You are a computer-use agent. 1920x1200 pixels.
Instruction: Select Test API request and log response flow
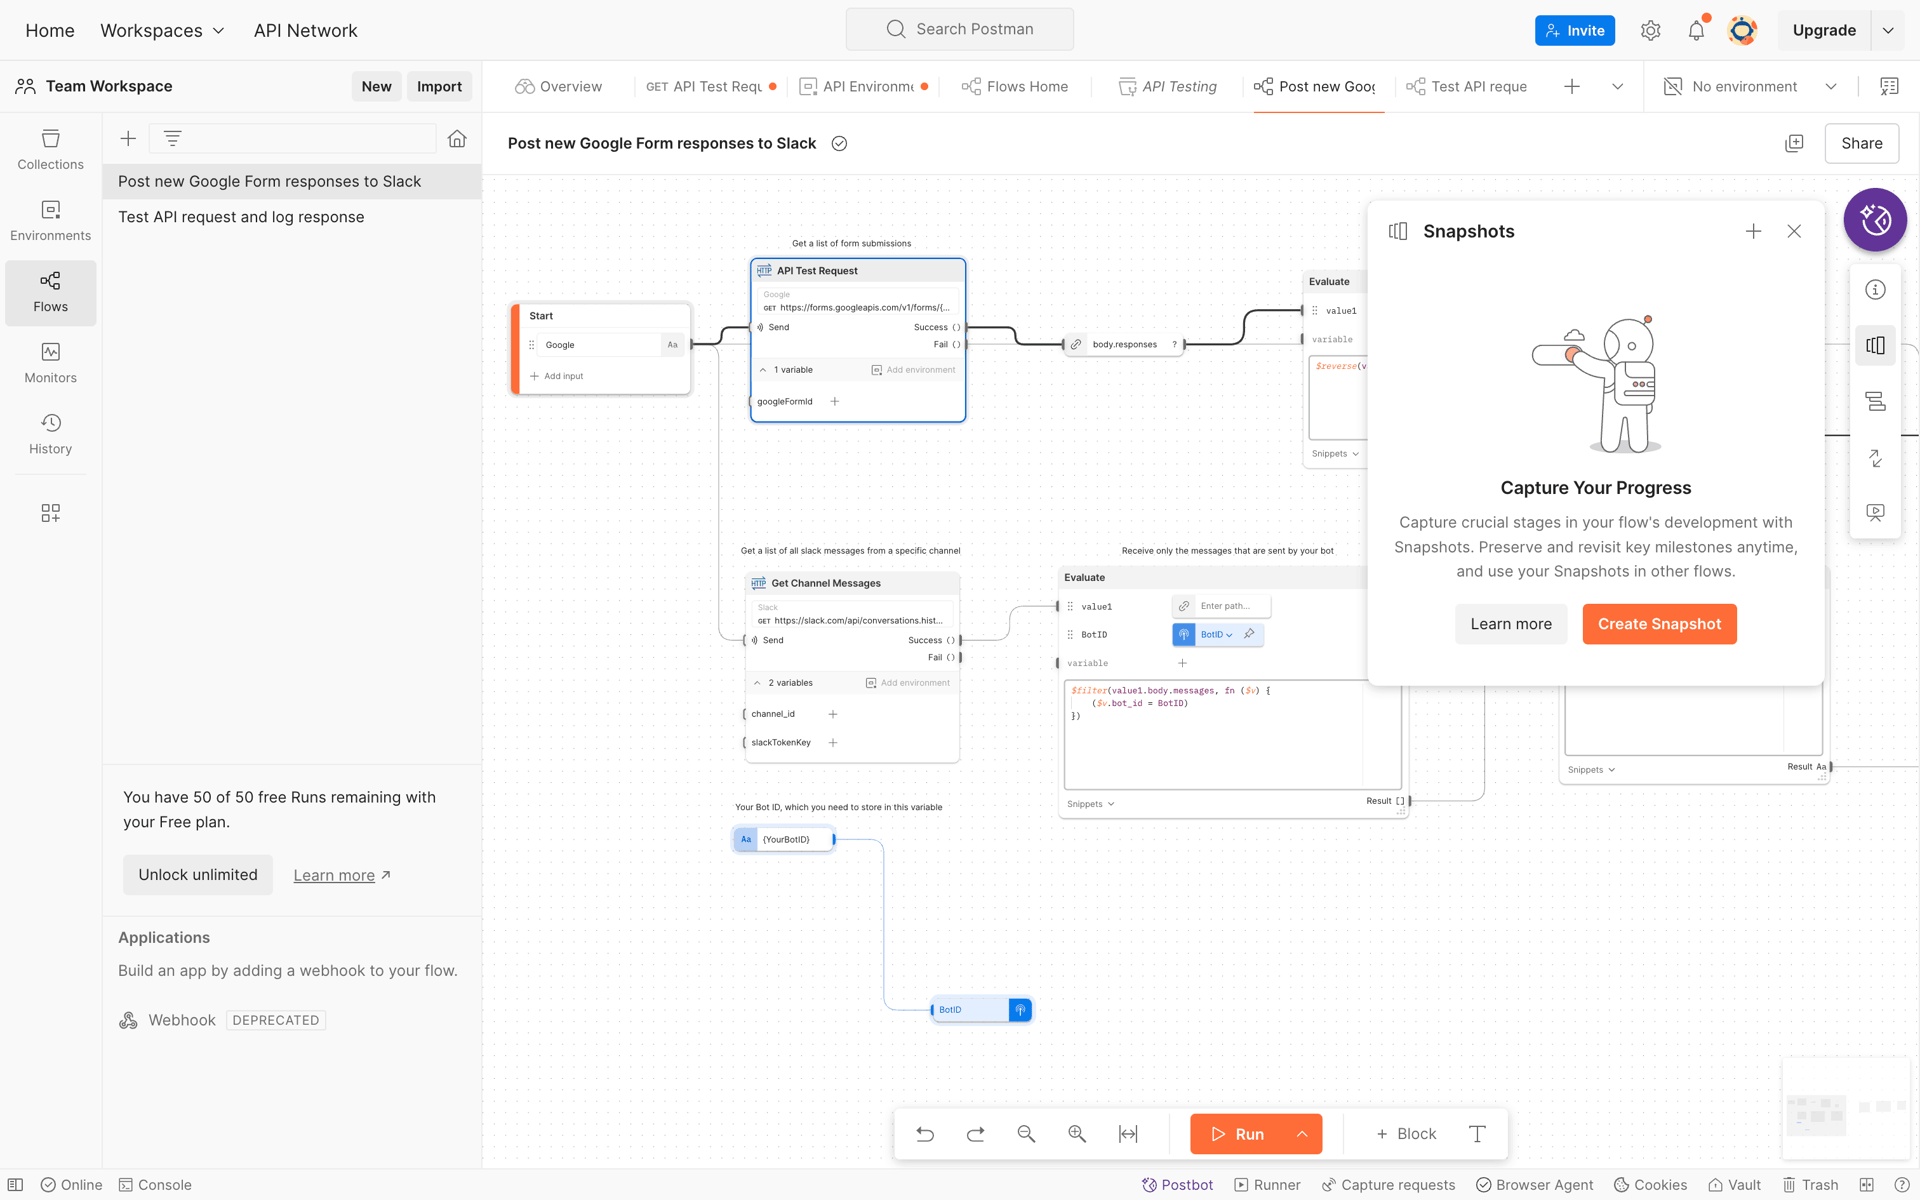point(292,217)
